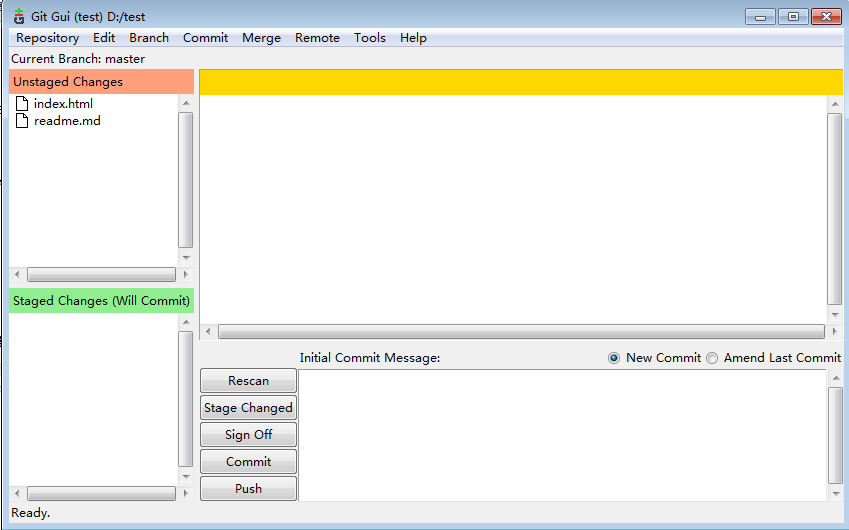Click the commit message vertical scrollbar thumb
The height and width of the screenshot is (530, 849).
835,436
